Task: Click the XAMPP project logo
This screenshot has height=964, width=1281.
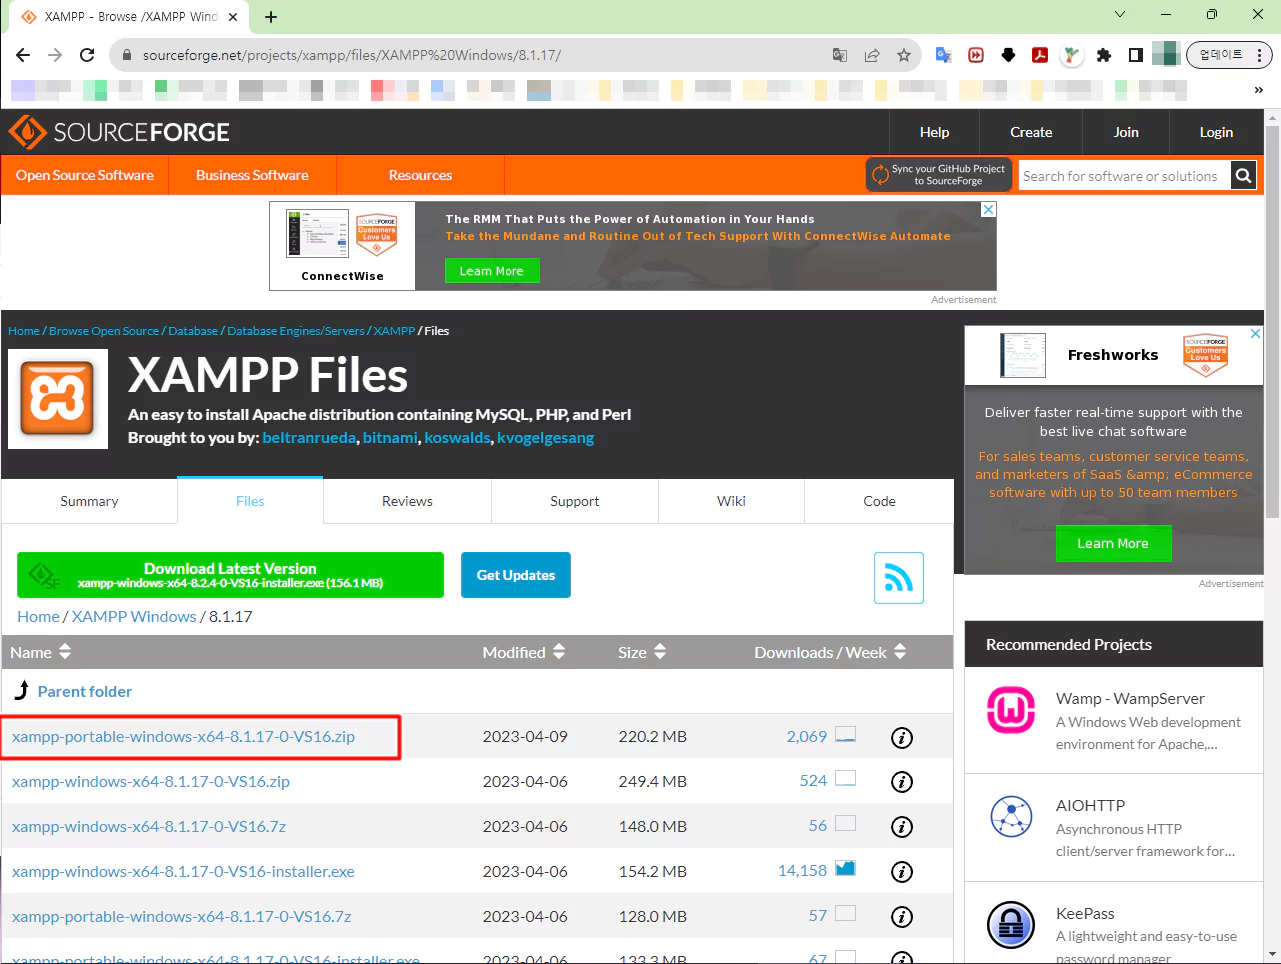Action: pos(58,399)
